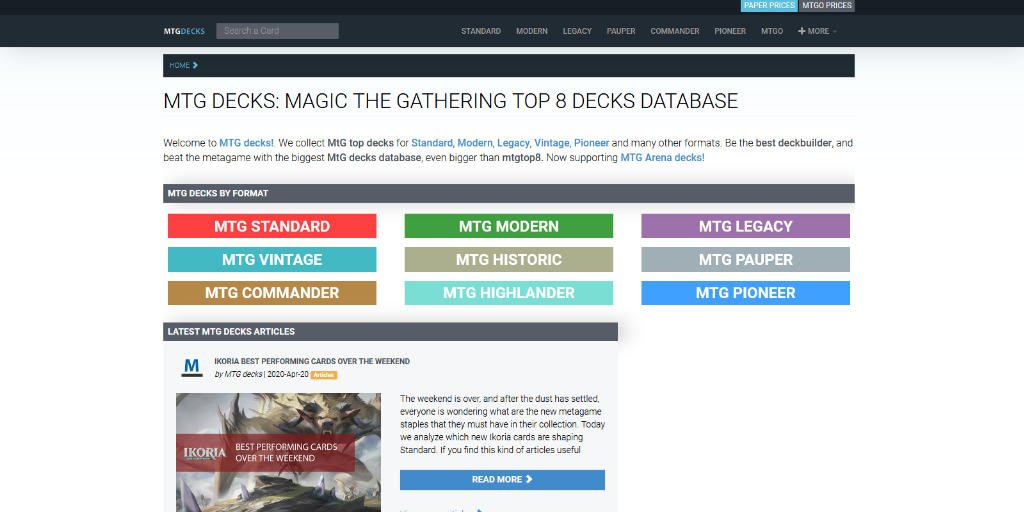The height and width of the screenshot is (512, 1024).
Task: Open the MODERN nav menu item
Action: tap(532, 31)
